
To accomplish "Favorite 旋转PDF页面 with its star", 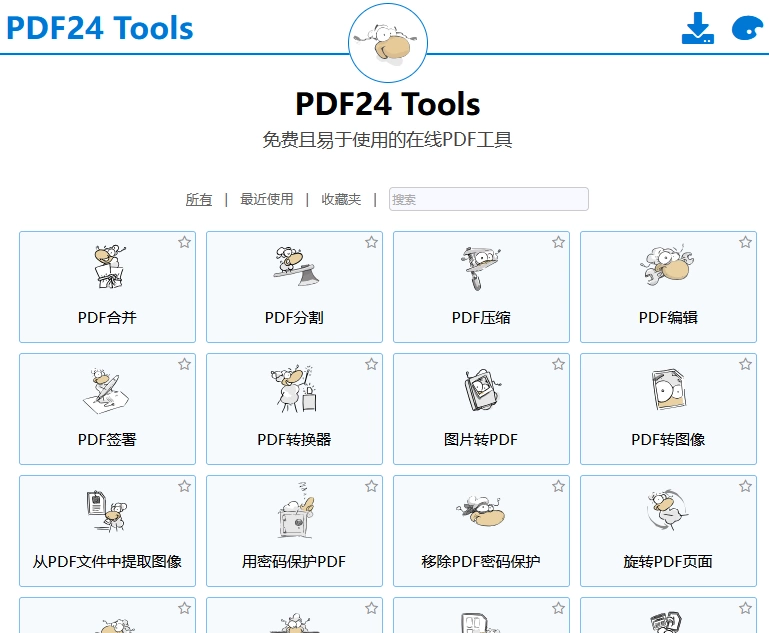I will click(x=745, y=486).
